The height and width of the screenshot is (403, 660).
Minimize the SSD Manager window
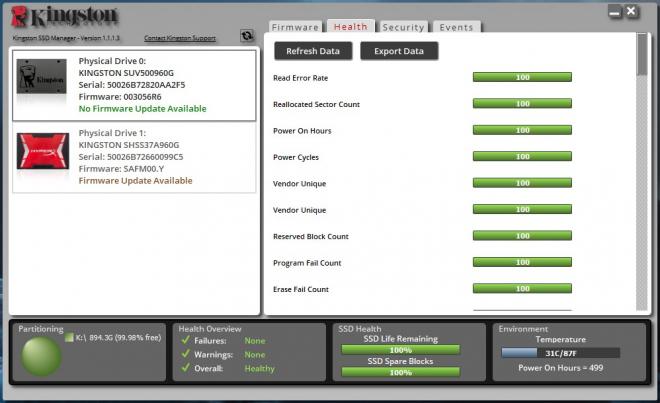coord(615,13)
